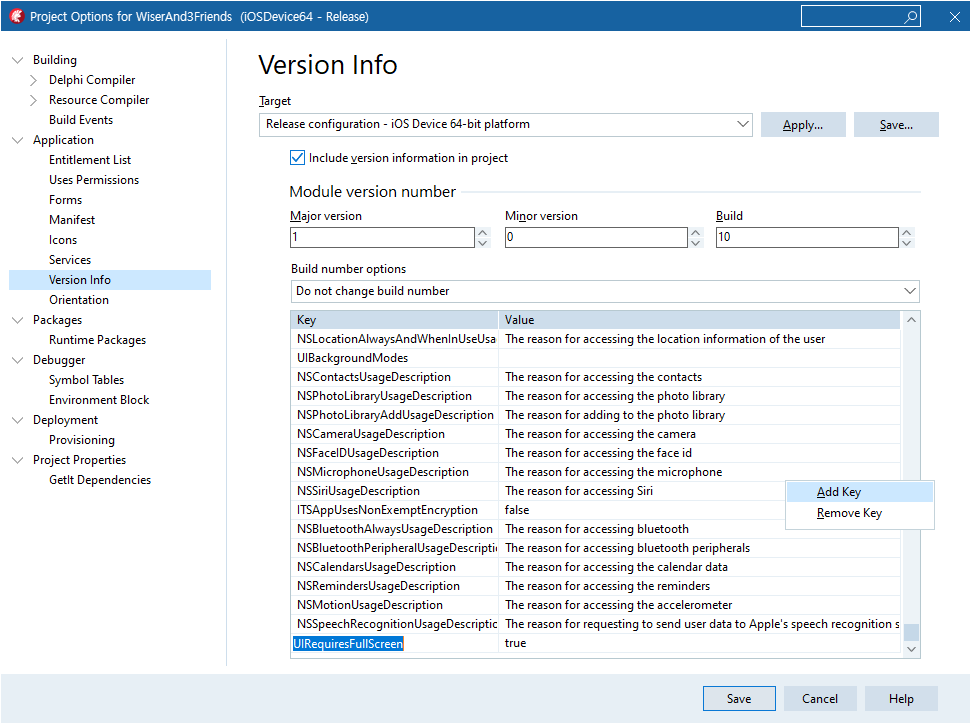Select Environment Block in the tree
The image size is (970, 726).
(99, 400)
